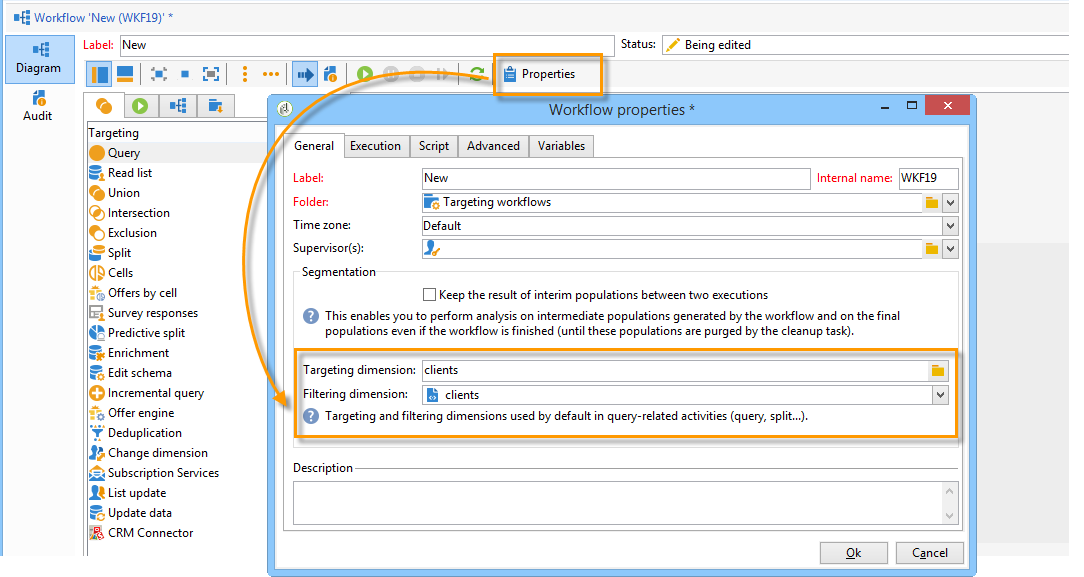1084x577 pixels.
Task: Select the green play palette tab
Action: pyautogui.click(x=140, y=106)
